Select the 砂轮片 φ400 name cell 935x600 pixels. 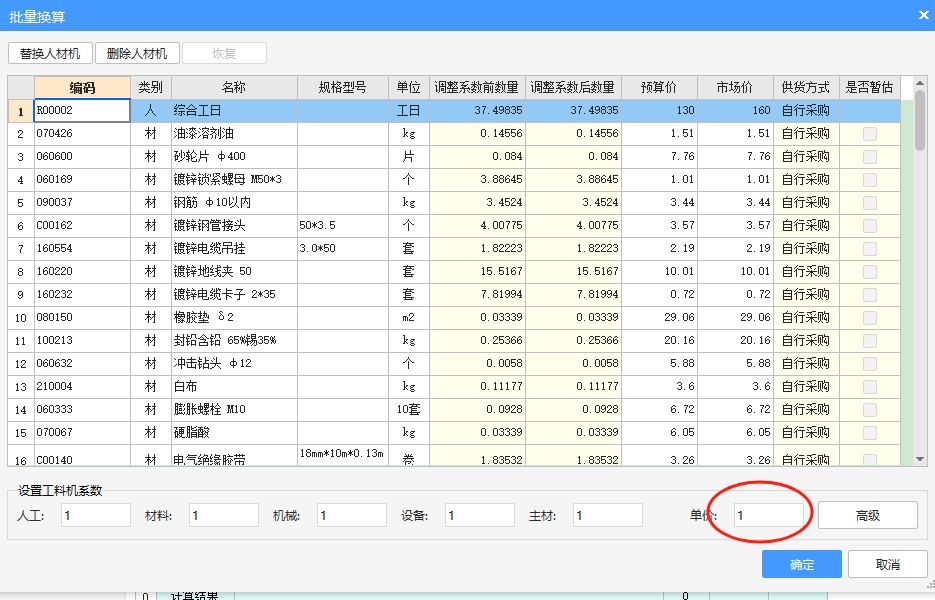[234, 157]
